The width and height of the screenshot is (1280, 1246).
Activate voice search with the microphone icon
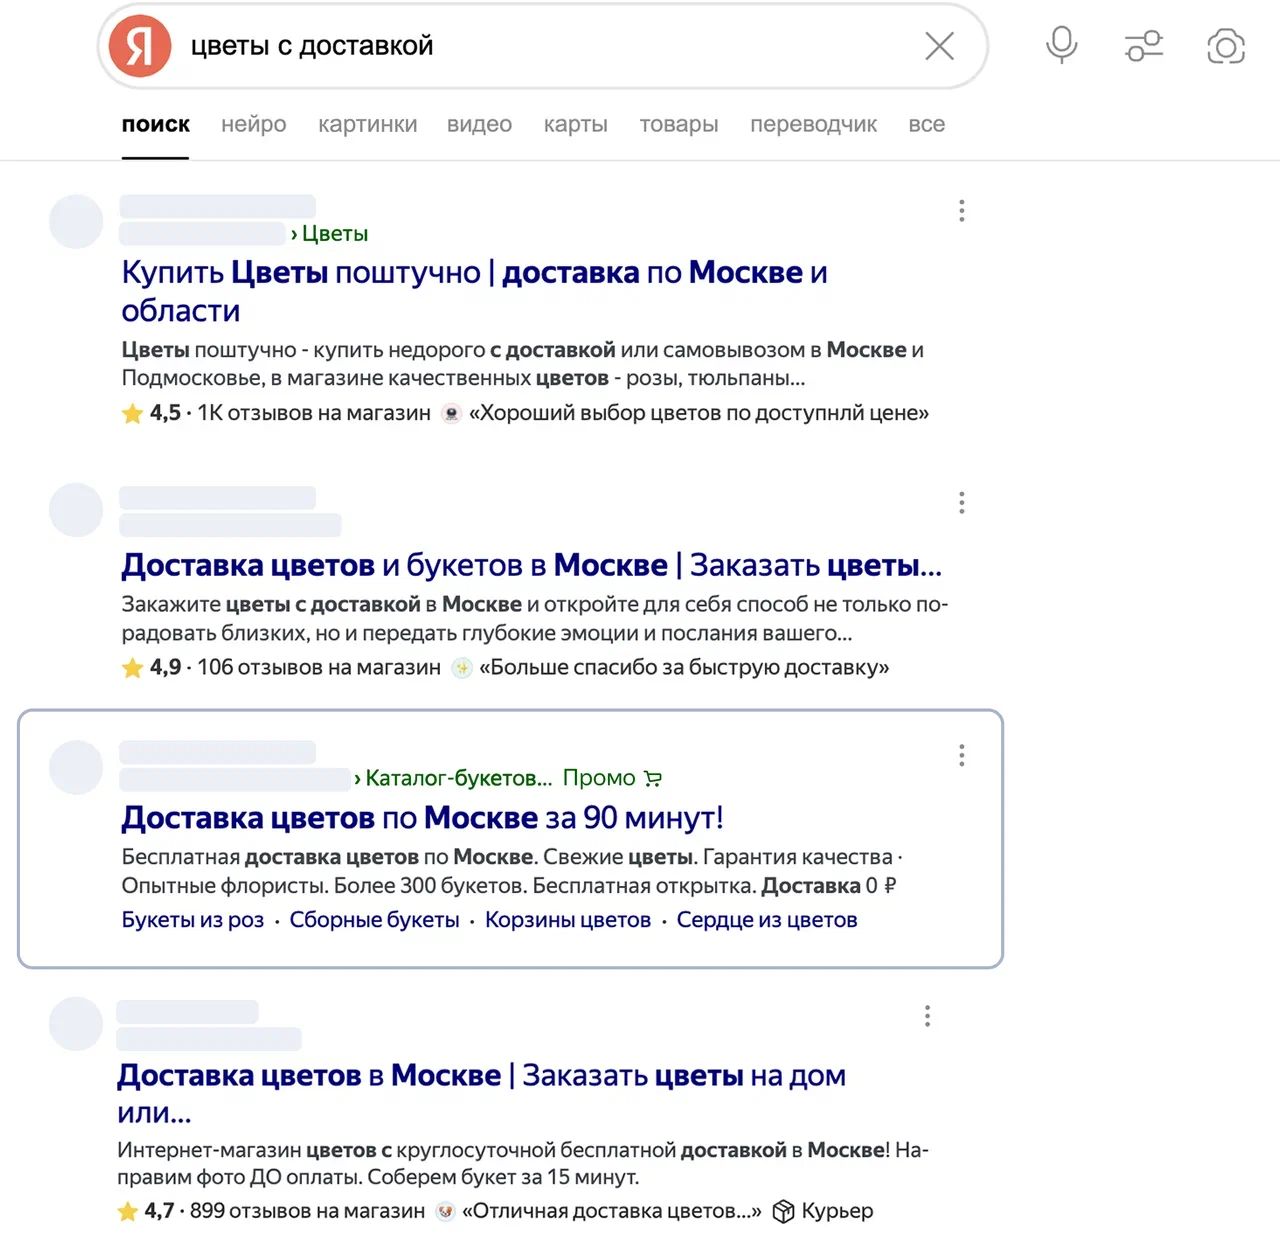pyautogui.click(x=1061, y=46)
